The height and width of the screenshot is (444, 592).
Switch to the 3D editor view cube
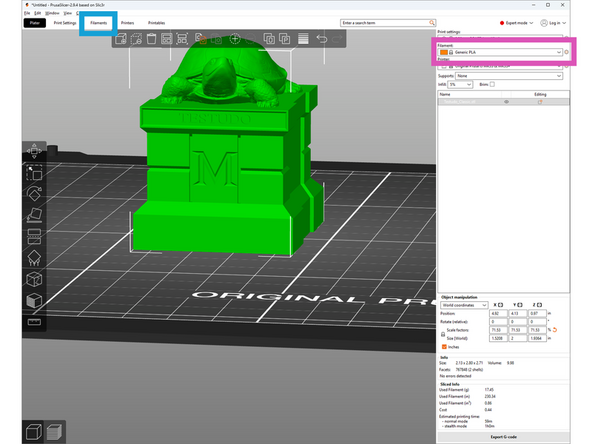(x=33, y=432)
